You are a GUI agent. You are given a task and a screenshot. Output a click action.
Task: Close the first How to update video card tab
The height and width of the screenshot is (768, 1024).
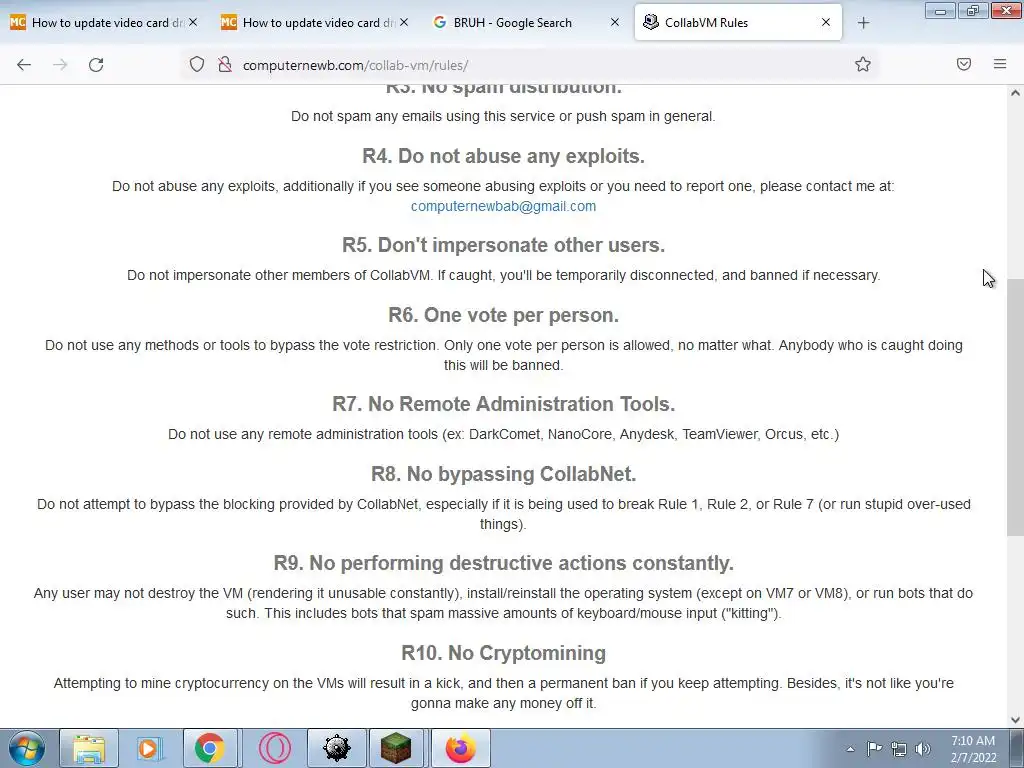pyautogui.click(x=193, y=22)
